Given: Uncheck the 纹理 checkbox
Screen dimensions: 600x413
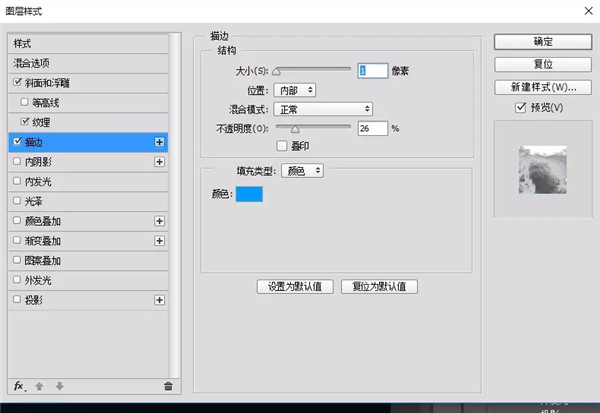Looking at the screenshot, I should click(x=25, y=122).
